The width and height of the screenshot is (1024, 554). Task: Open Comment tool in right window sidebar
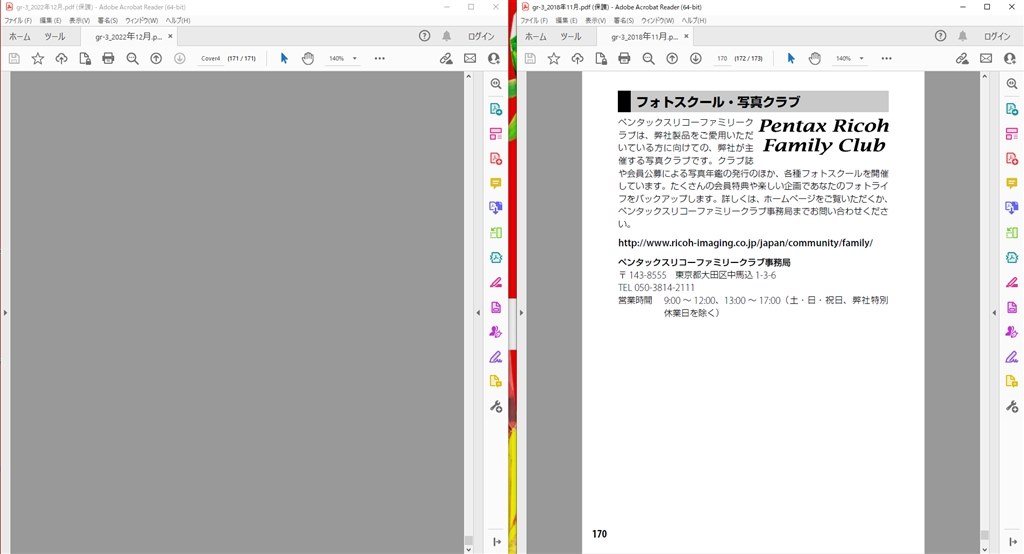1012,184
